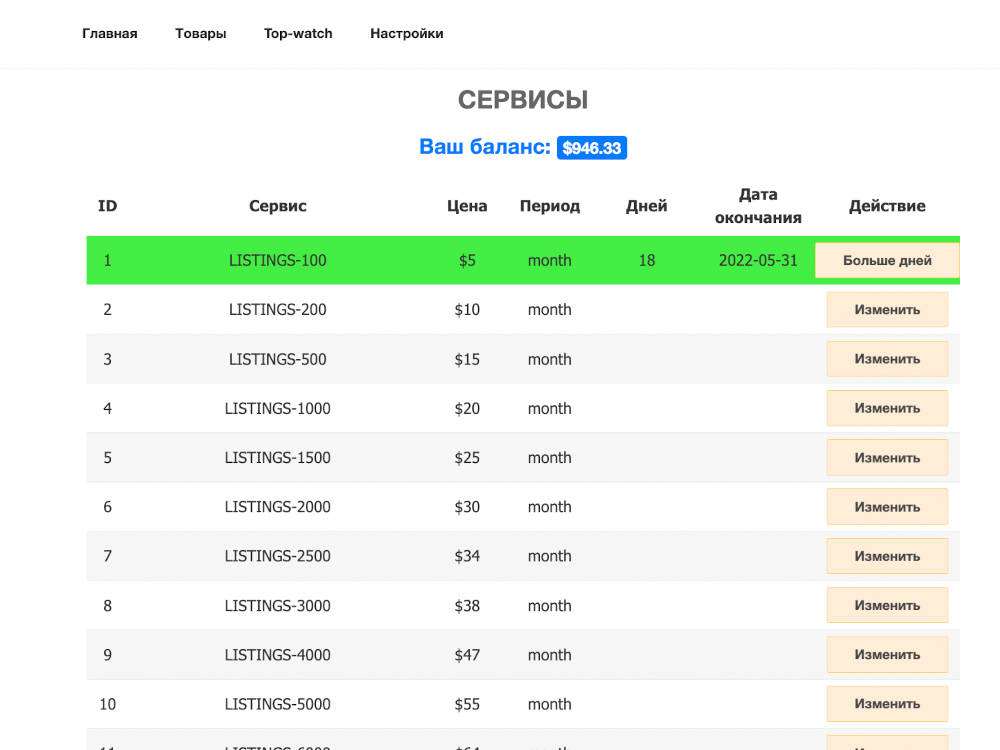Select the LISTINGS-100 service name
The image size is (1000, 750).
click(x=277, y=260)
